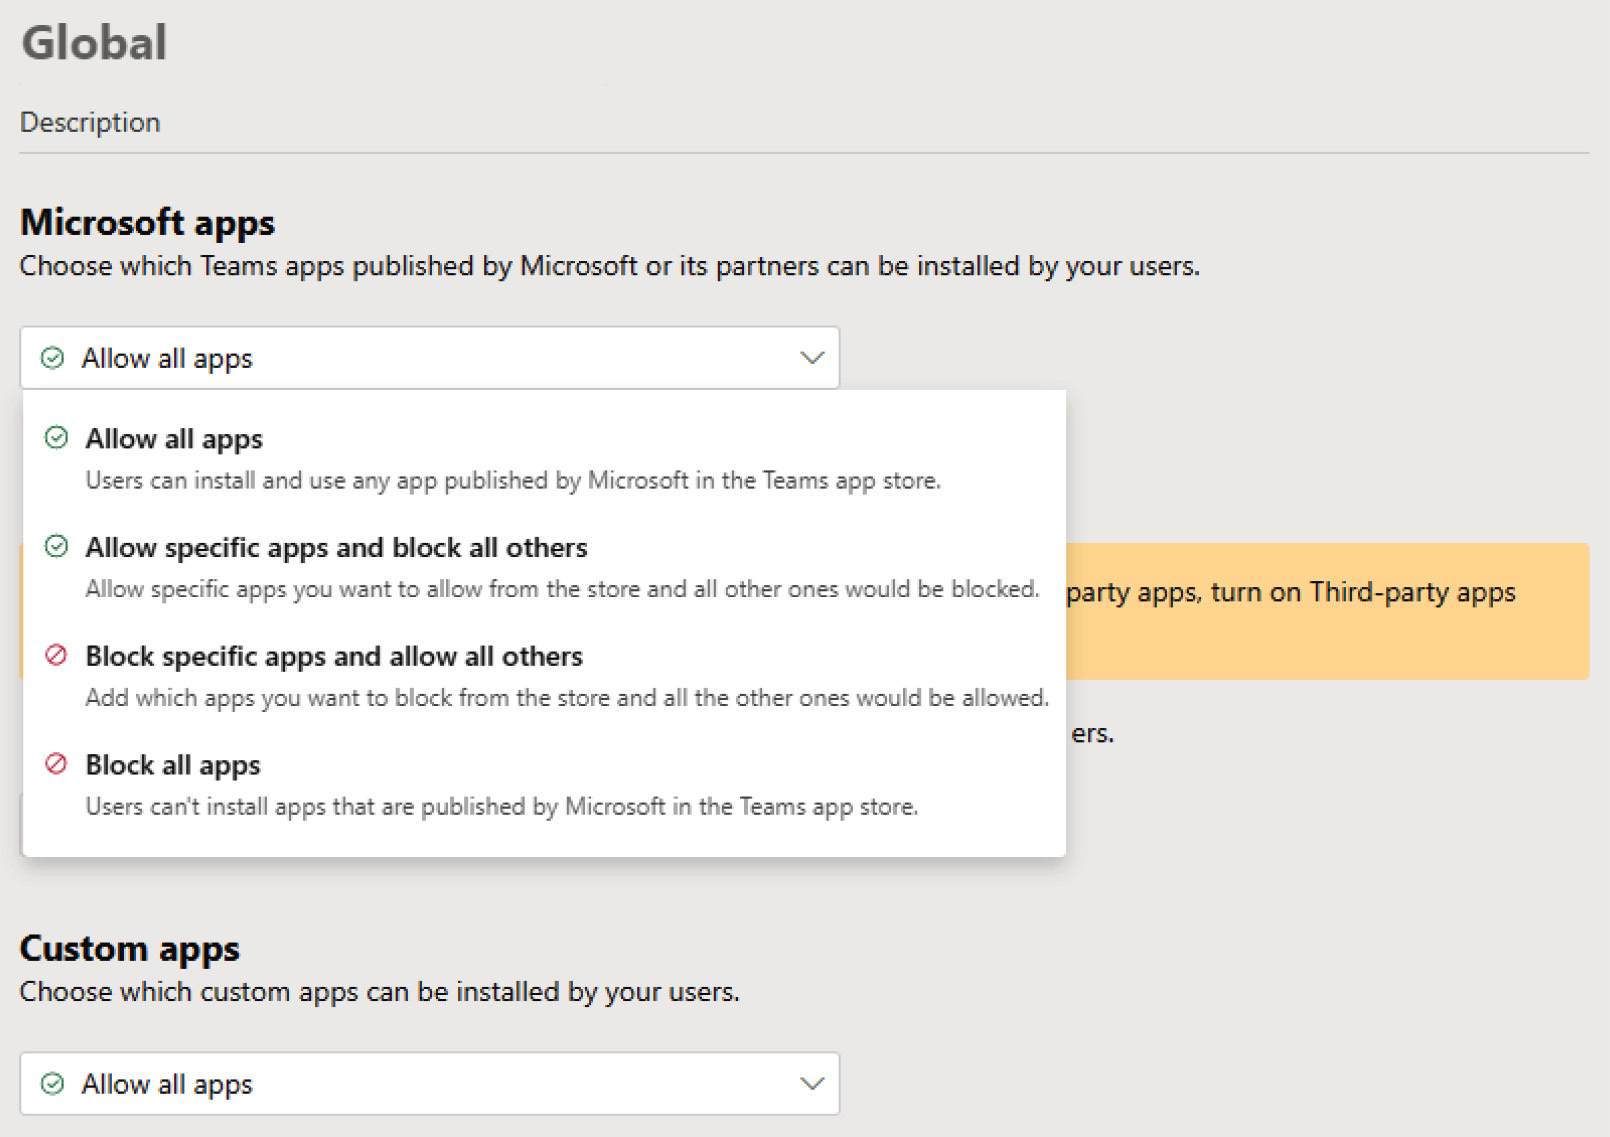The image size is (1610, 1137).
Task: Click the 'Global' policy title
Action: pyautogui.click(x=94, y=42)
